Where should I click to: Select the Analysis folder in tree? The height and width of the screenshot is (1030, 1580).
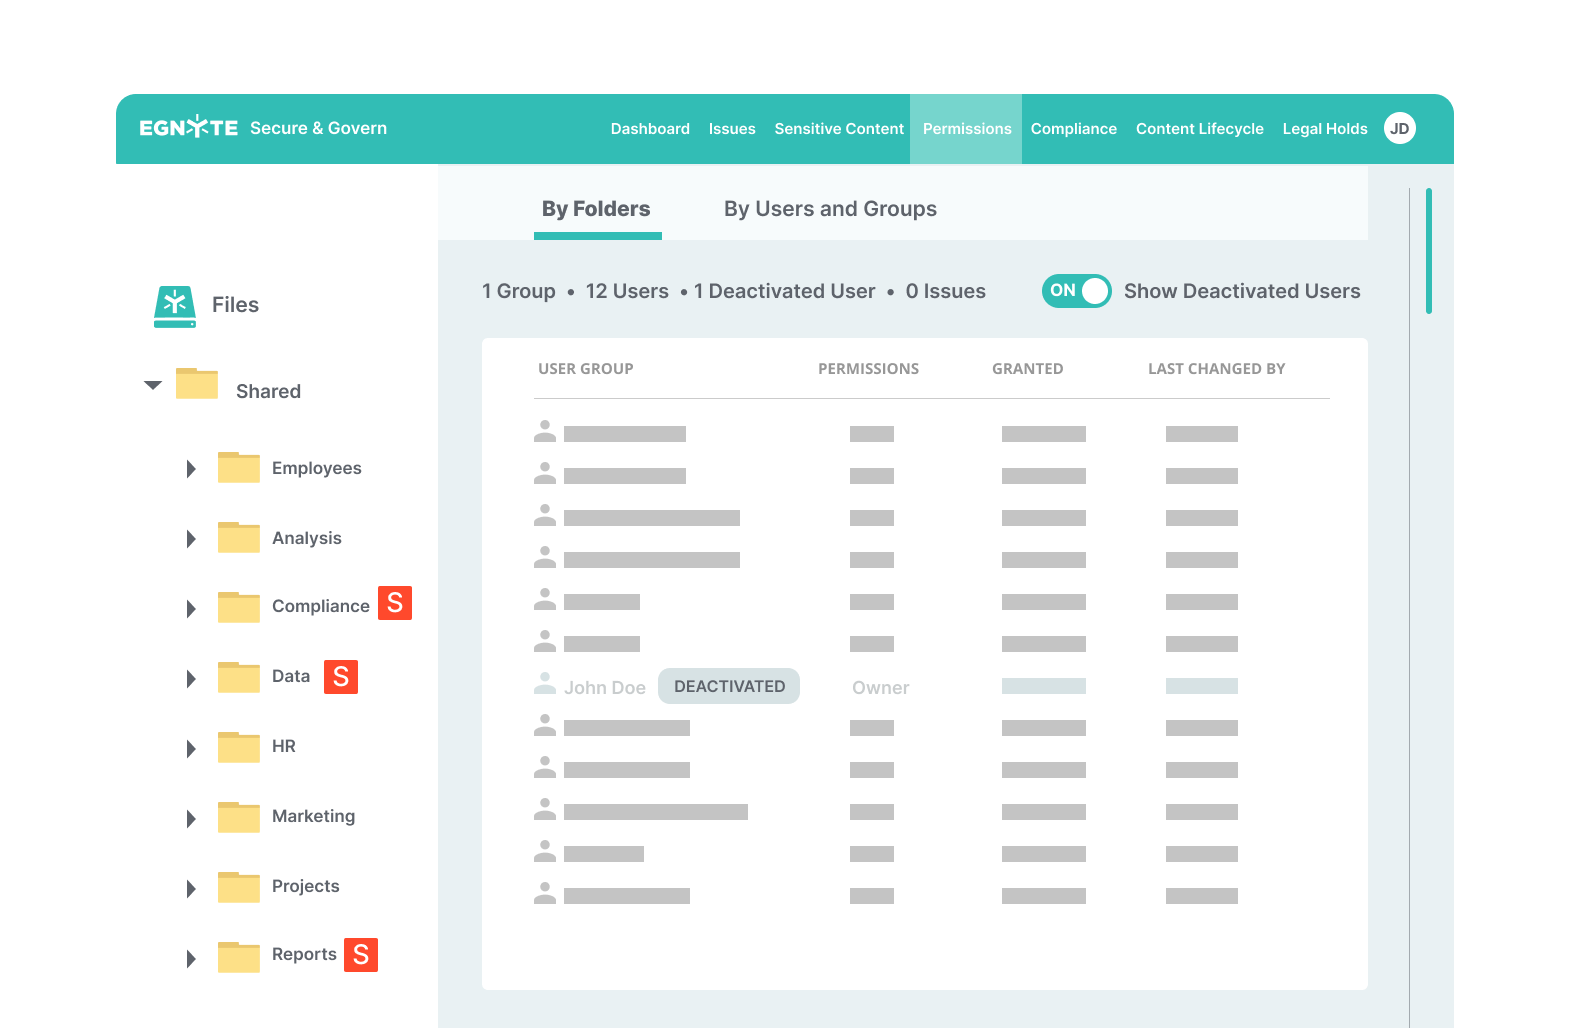(306, 538)
